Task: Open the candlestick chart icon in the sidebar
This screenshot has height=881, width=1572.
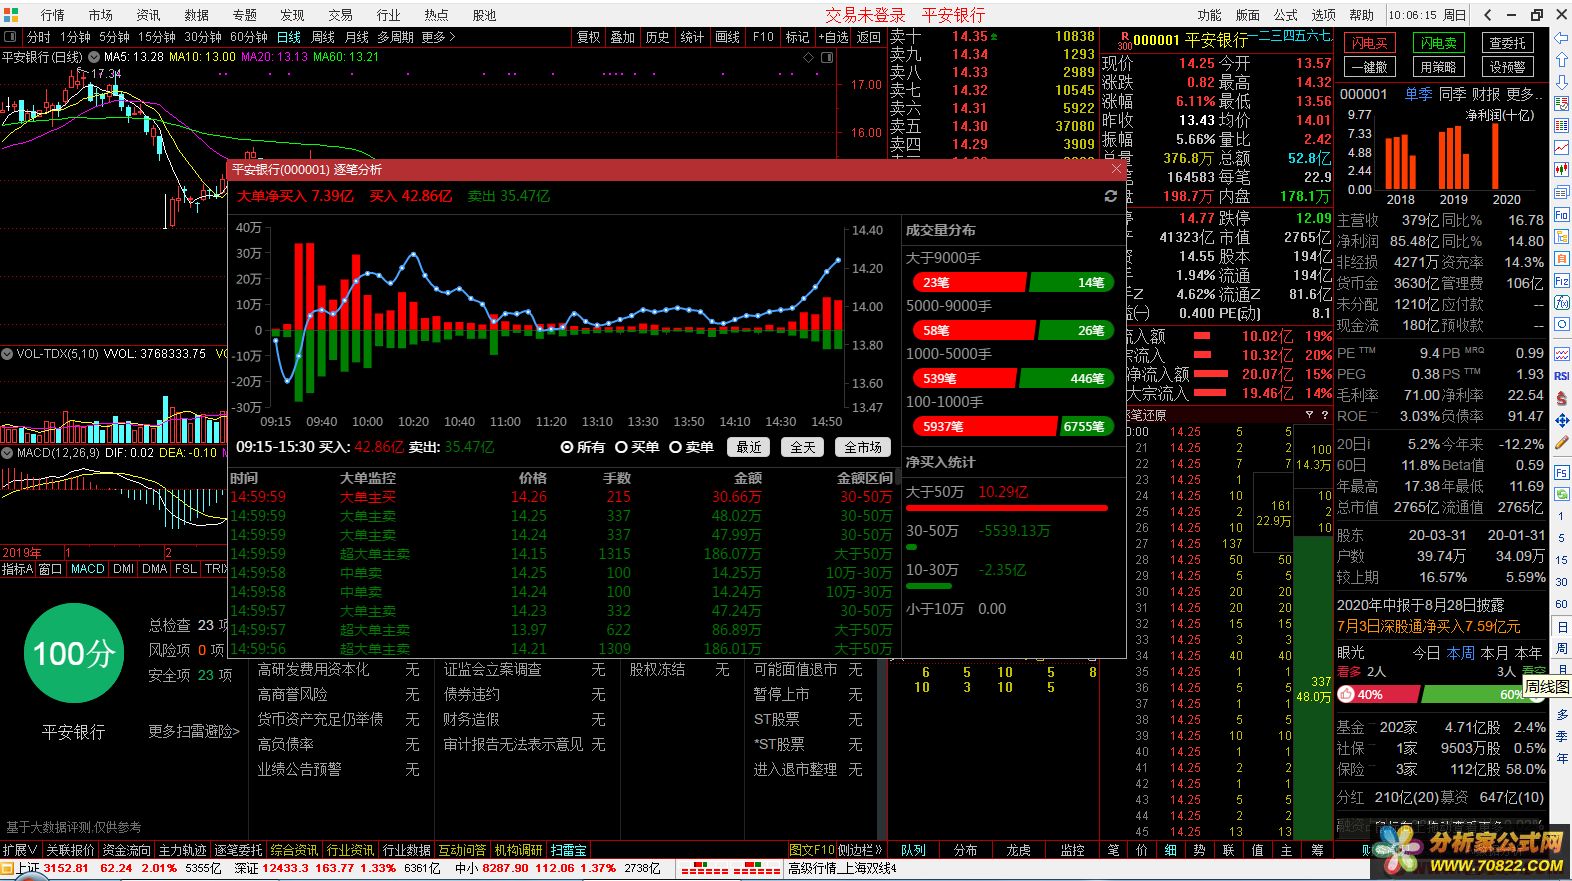Action: pos(1561,169)
